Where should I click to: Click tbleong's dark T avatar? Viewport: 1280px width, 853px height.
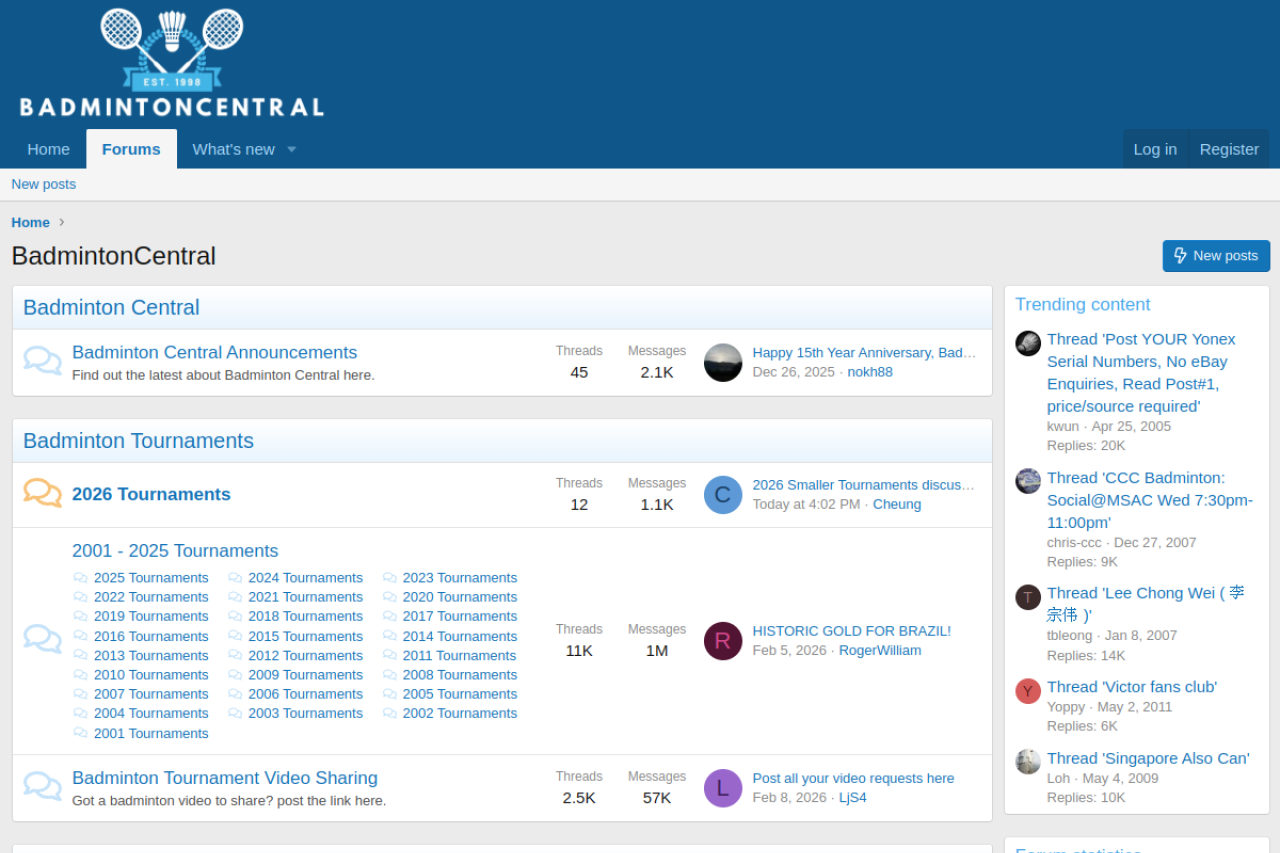click(x=1028, y=597)
